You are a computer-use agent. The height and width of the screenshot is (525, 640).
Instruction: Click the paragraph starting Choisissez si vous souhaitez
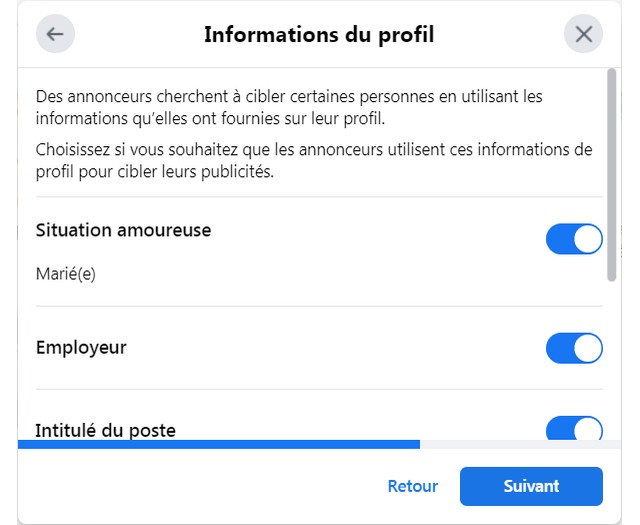pos(314,160)
